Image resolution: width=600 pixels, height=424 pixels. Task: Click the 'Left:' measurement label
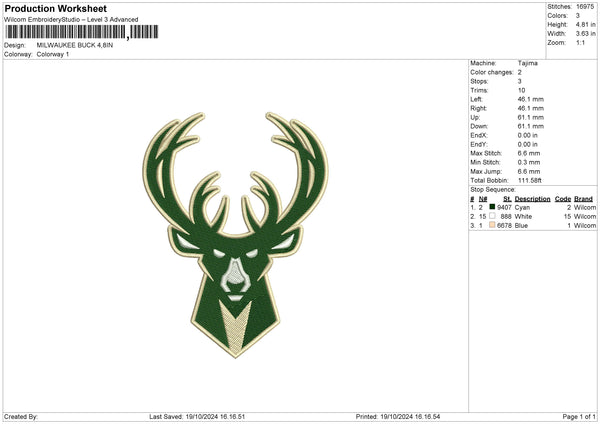click(x=476, y=99)
